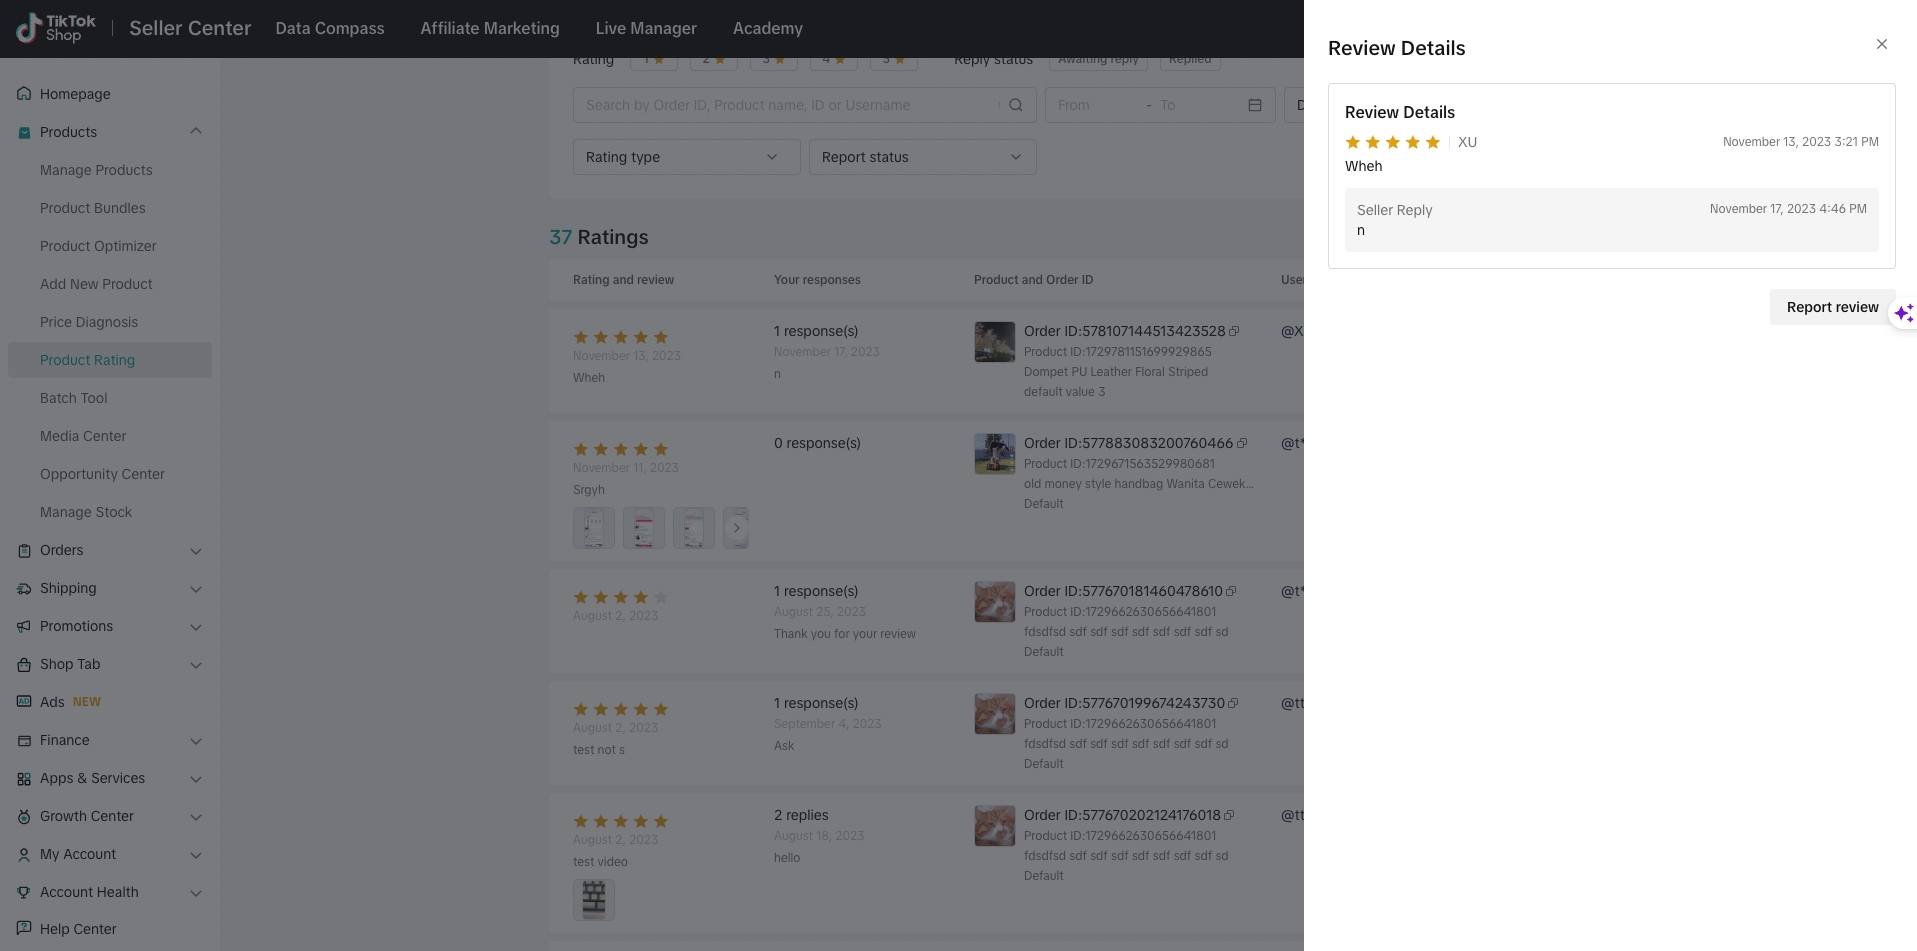The height and width of the screenshot is (951, 1917).
Task: Filter by Awaiting reply status
Action: click(x=1098, y=61)
